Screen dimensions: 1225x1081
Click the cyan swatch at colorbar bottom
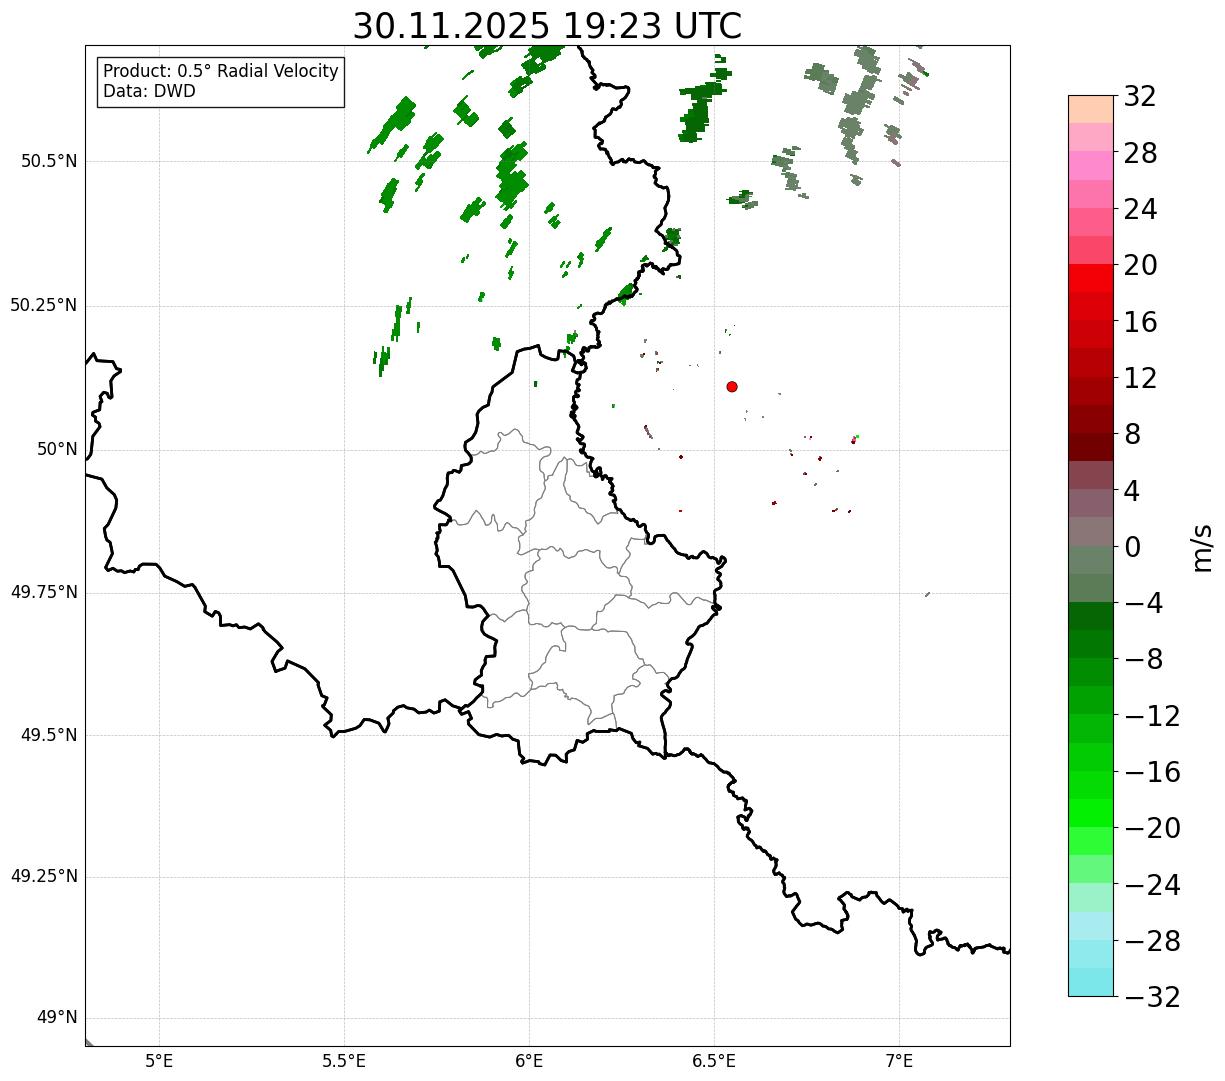(x=1091, y=983)
